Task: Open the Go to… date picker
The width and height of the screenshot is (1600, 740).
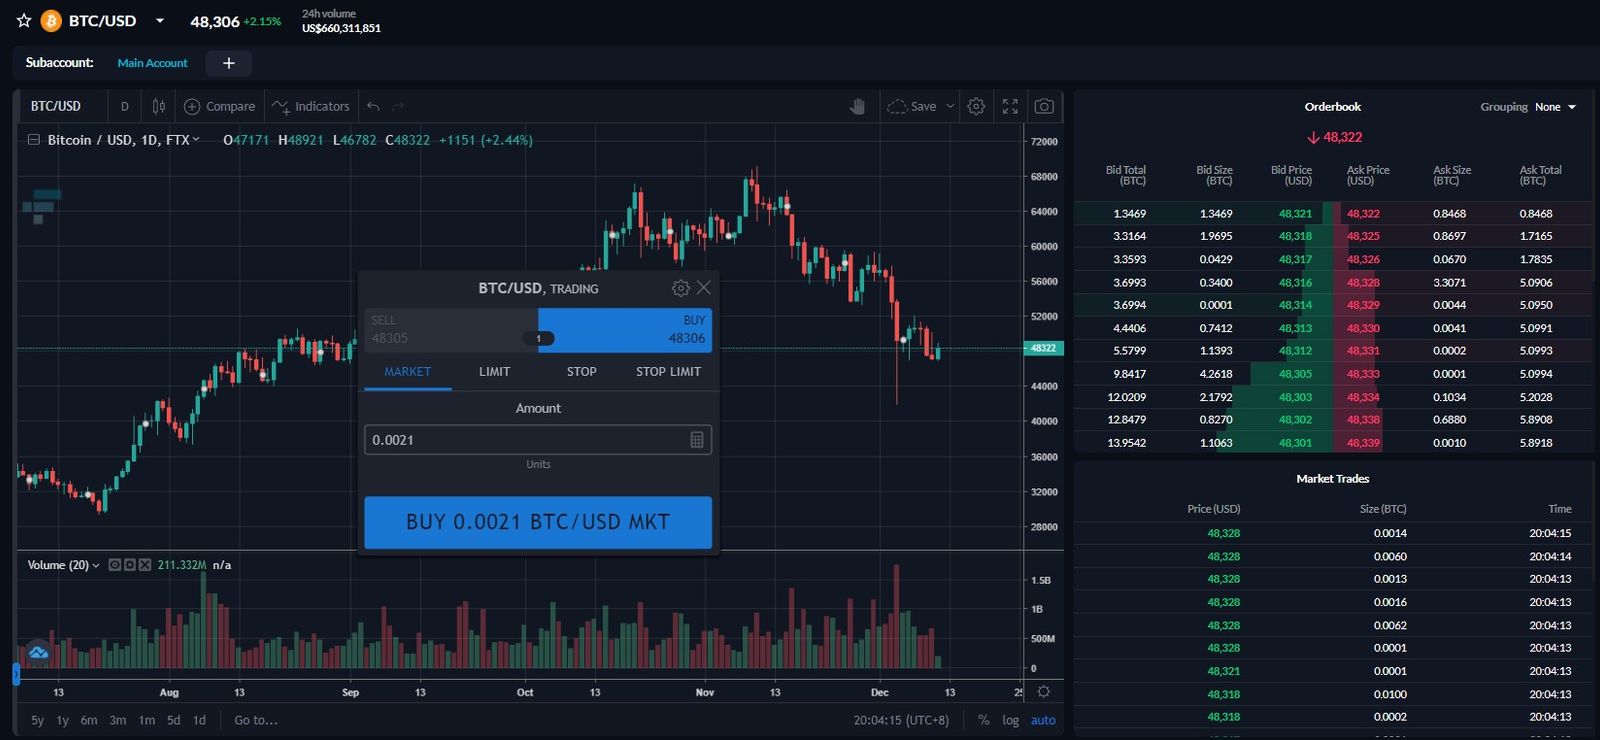Action: (x=256, y=720)
